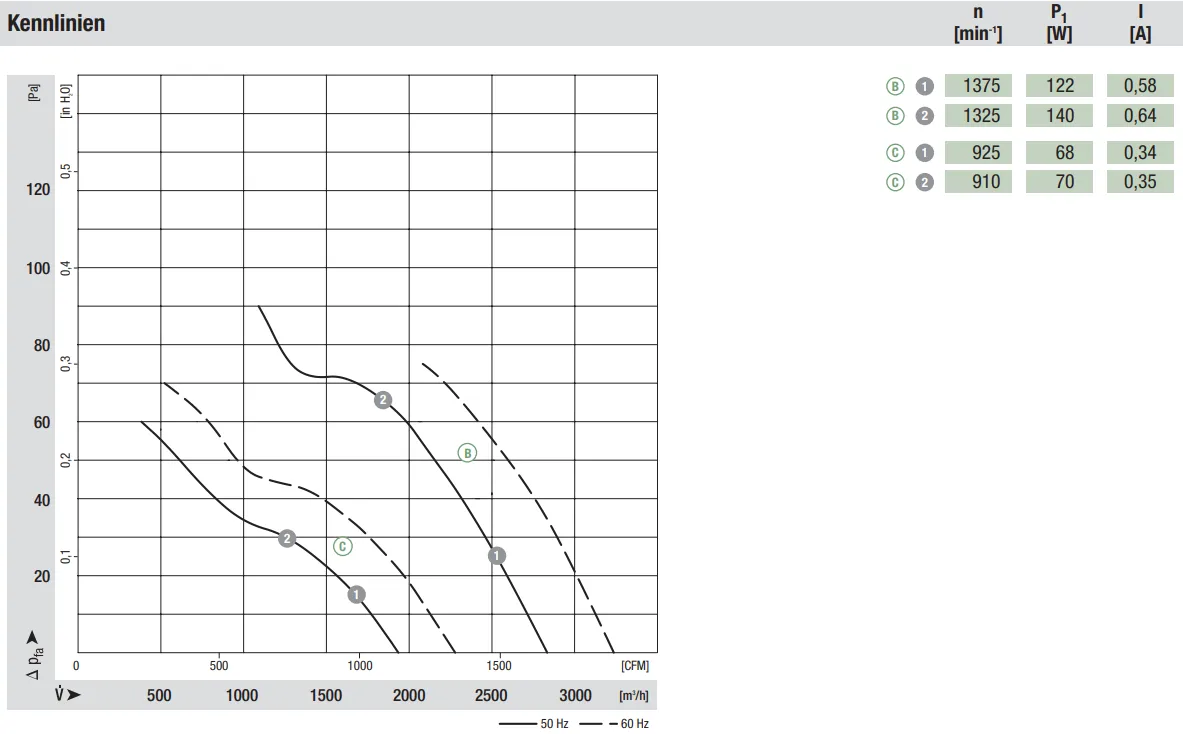Image resolution: width=1183 pixels, height=734 pixels.
Task: Select marker 2 on the upper solid chart curve
Action: pyautogui.click(x=383, y=400)
